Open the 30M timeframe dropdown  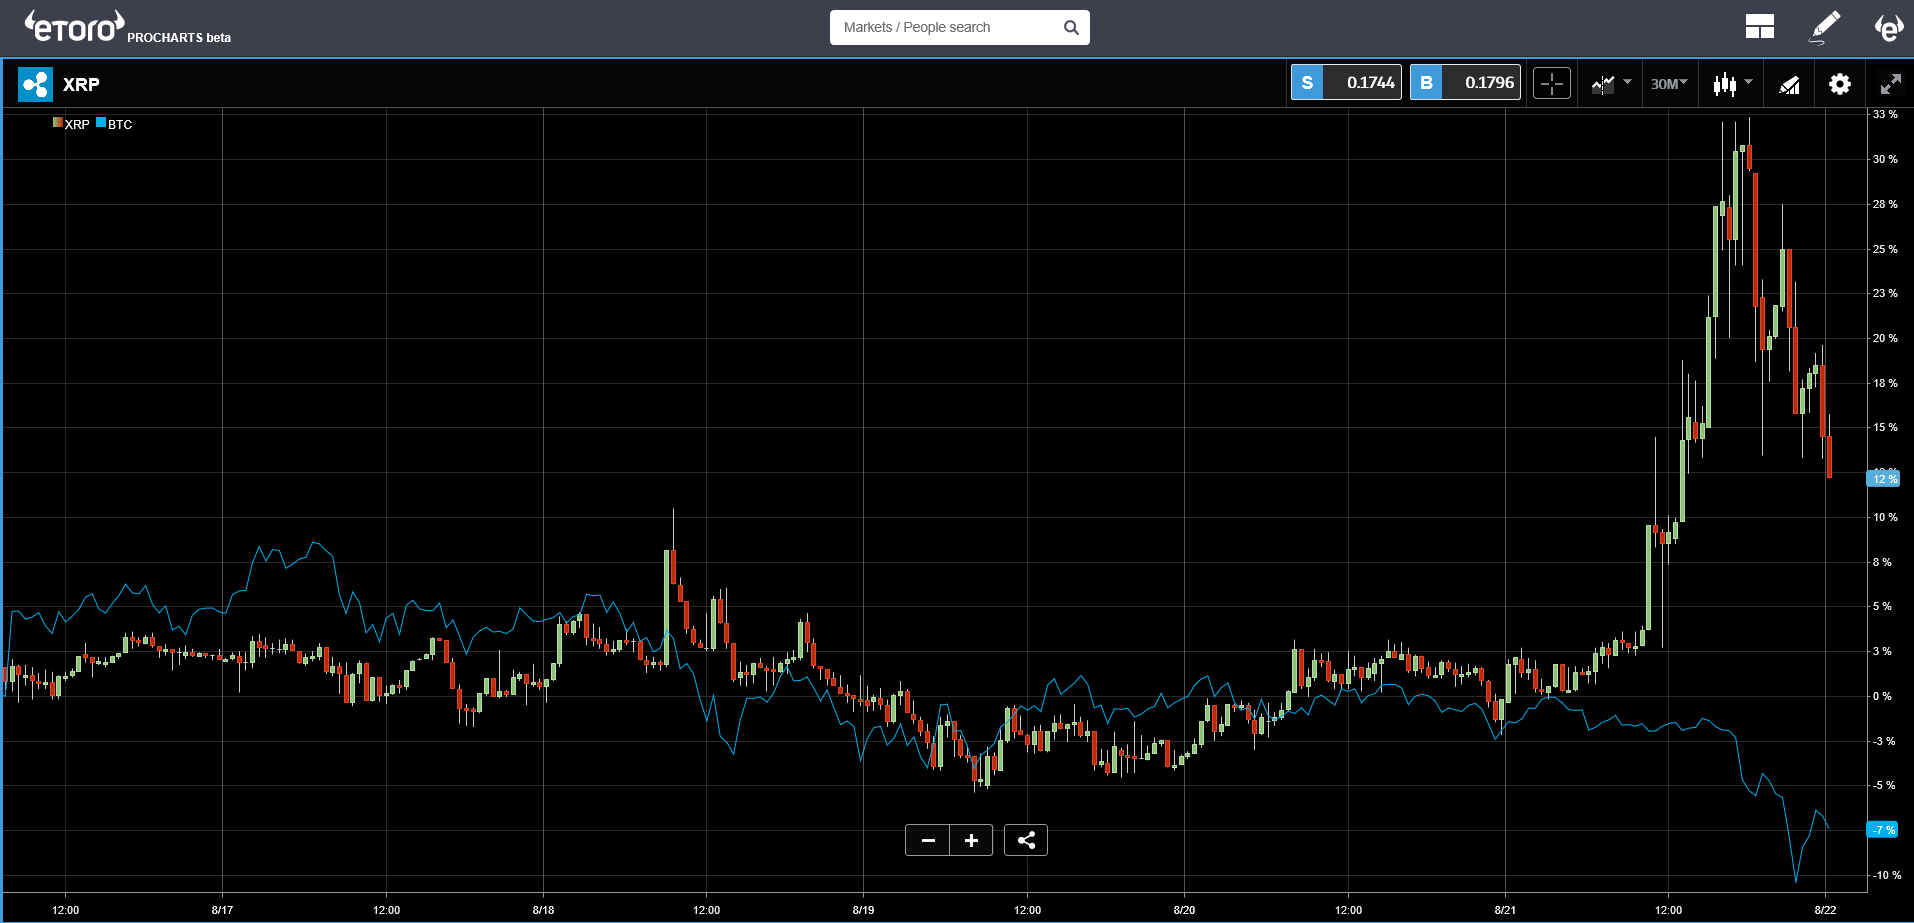pyautogui.click(x=1669, y=84)
